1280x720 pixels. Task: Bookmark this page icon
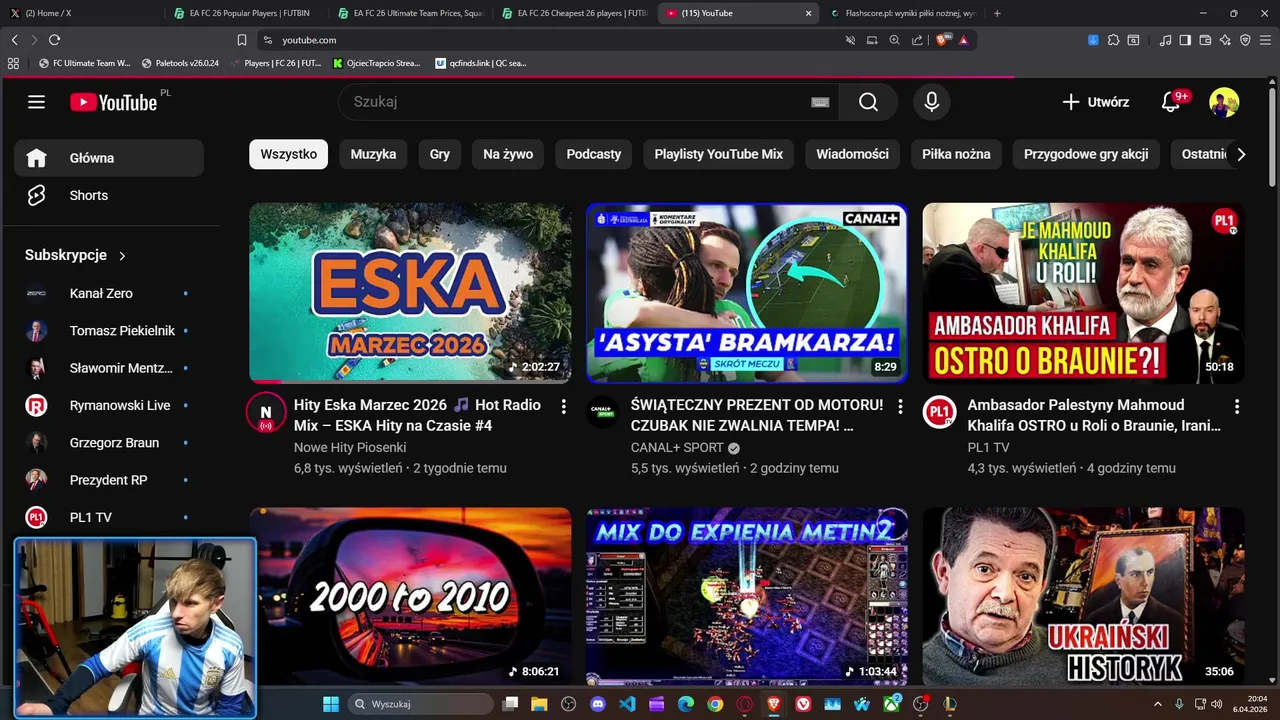(x=241, y=40)
